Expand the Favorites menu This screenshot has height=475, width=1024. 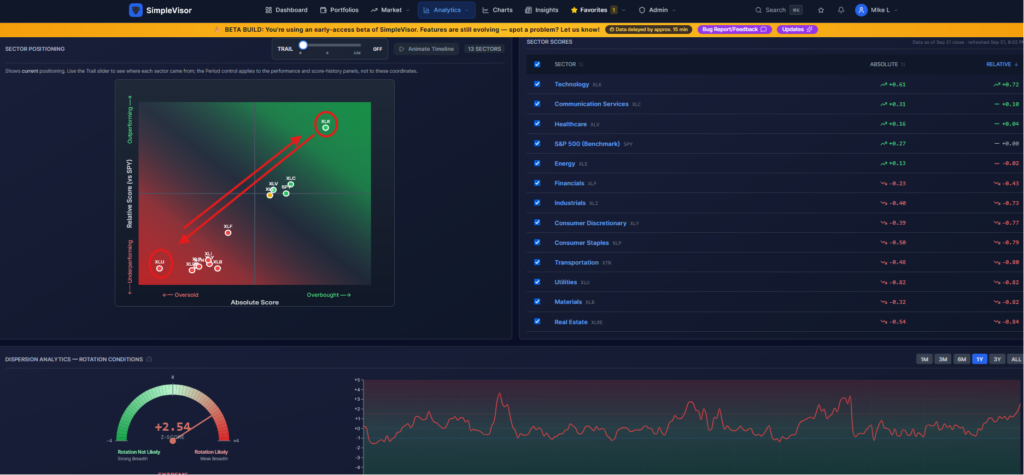click(598, 10)
